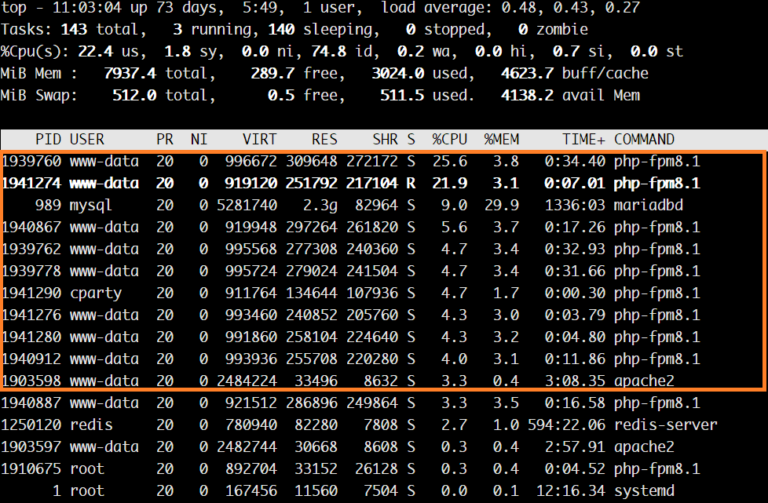Click the redis user name
This screenshot has width=768, height=503.
pos(92,424)
